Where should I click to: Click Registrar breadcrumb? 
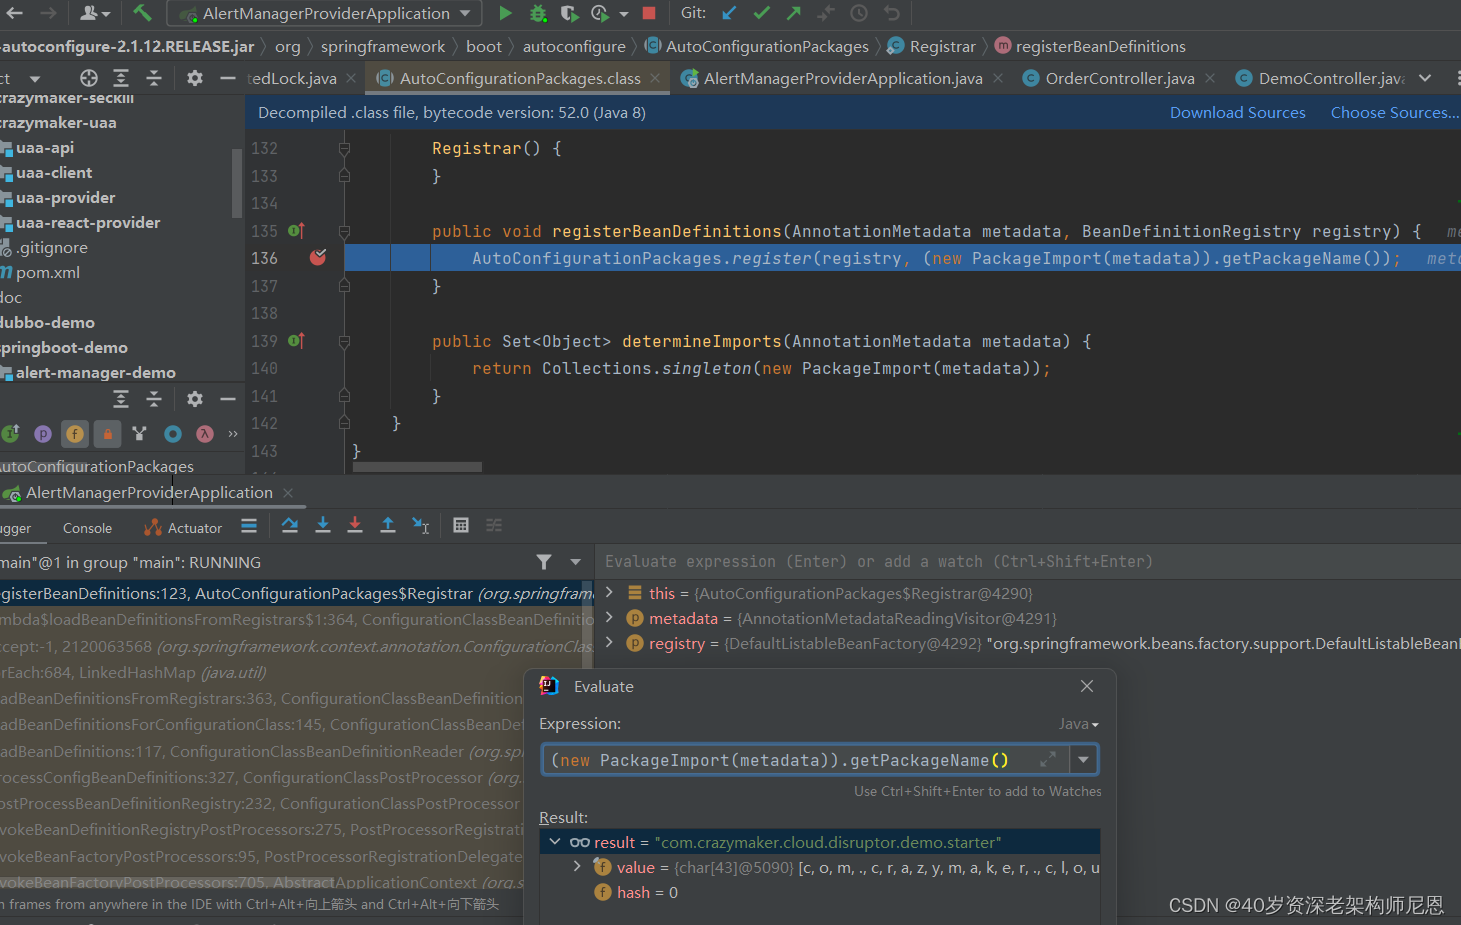931,46
